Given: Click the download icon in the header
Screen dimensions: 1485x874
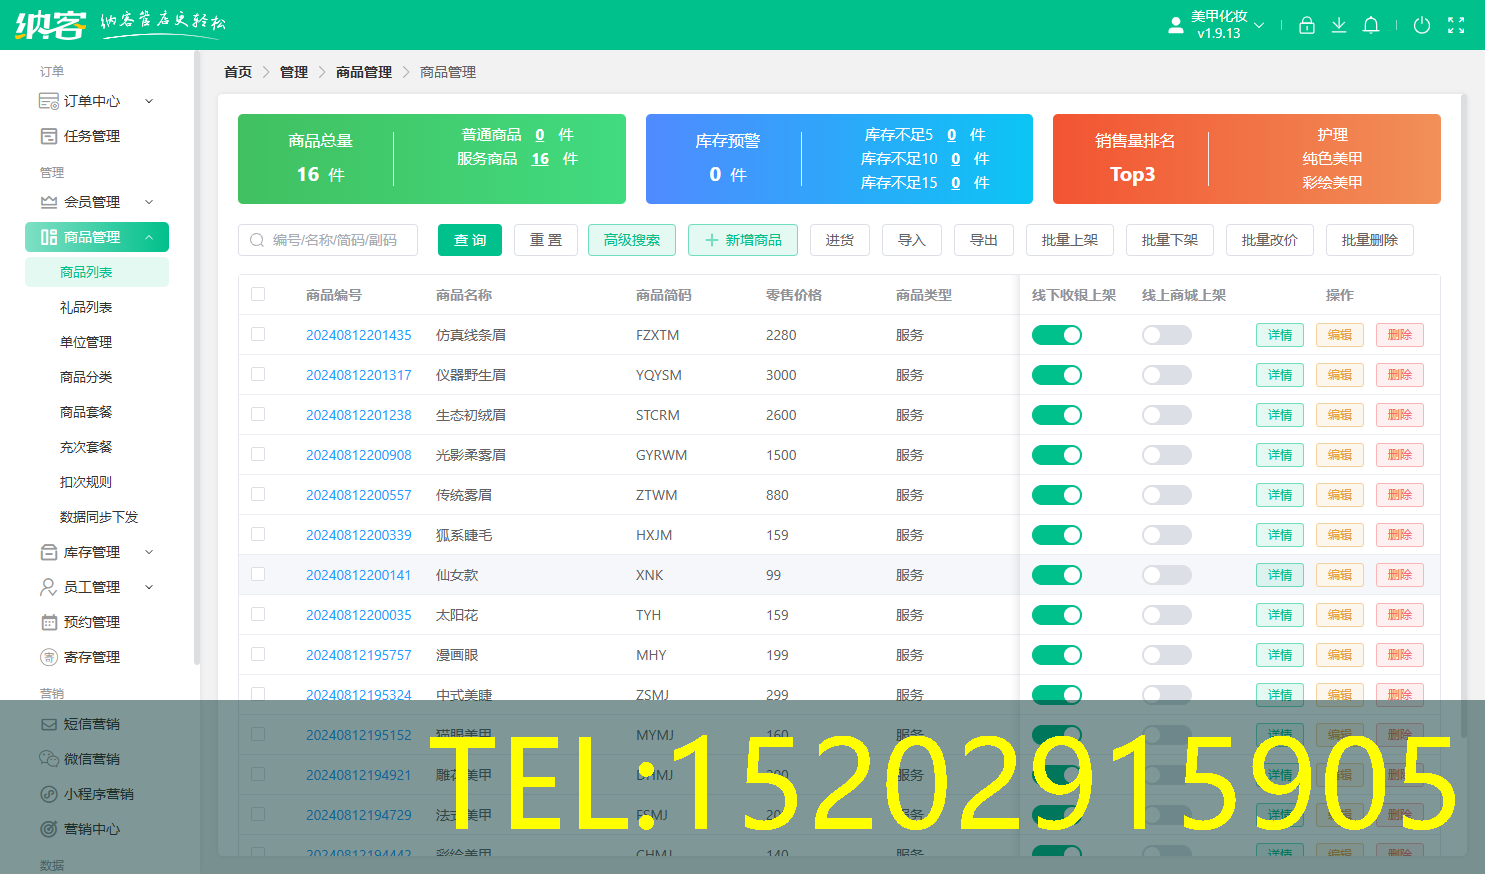Looking at the screenshot, I should point(1339,25).
